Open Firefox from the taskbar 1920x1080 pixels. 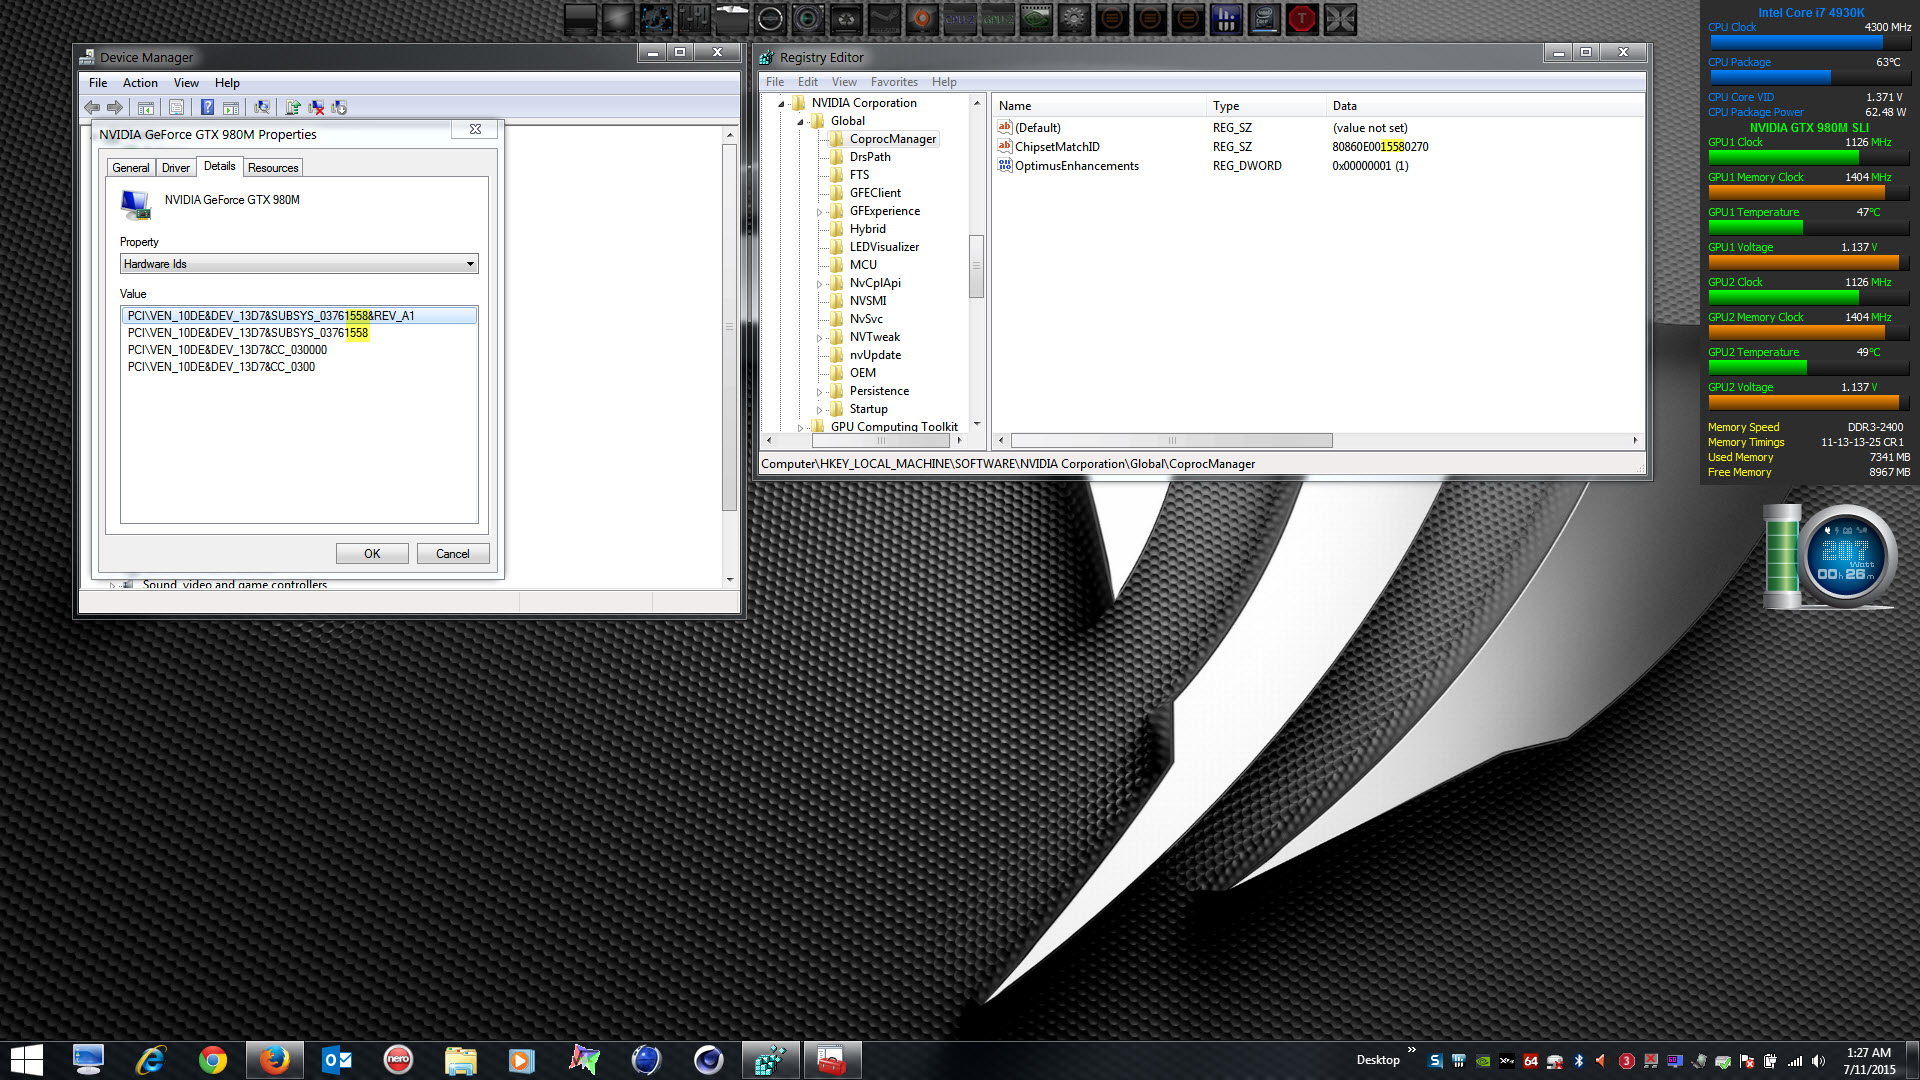(x=274, y=1060)
